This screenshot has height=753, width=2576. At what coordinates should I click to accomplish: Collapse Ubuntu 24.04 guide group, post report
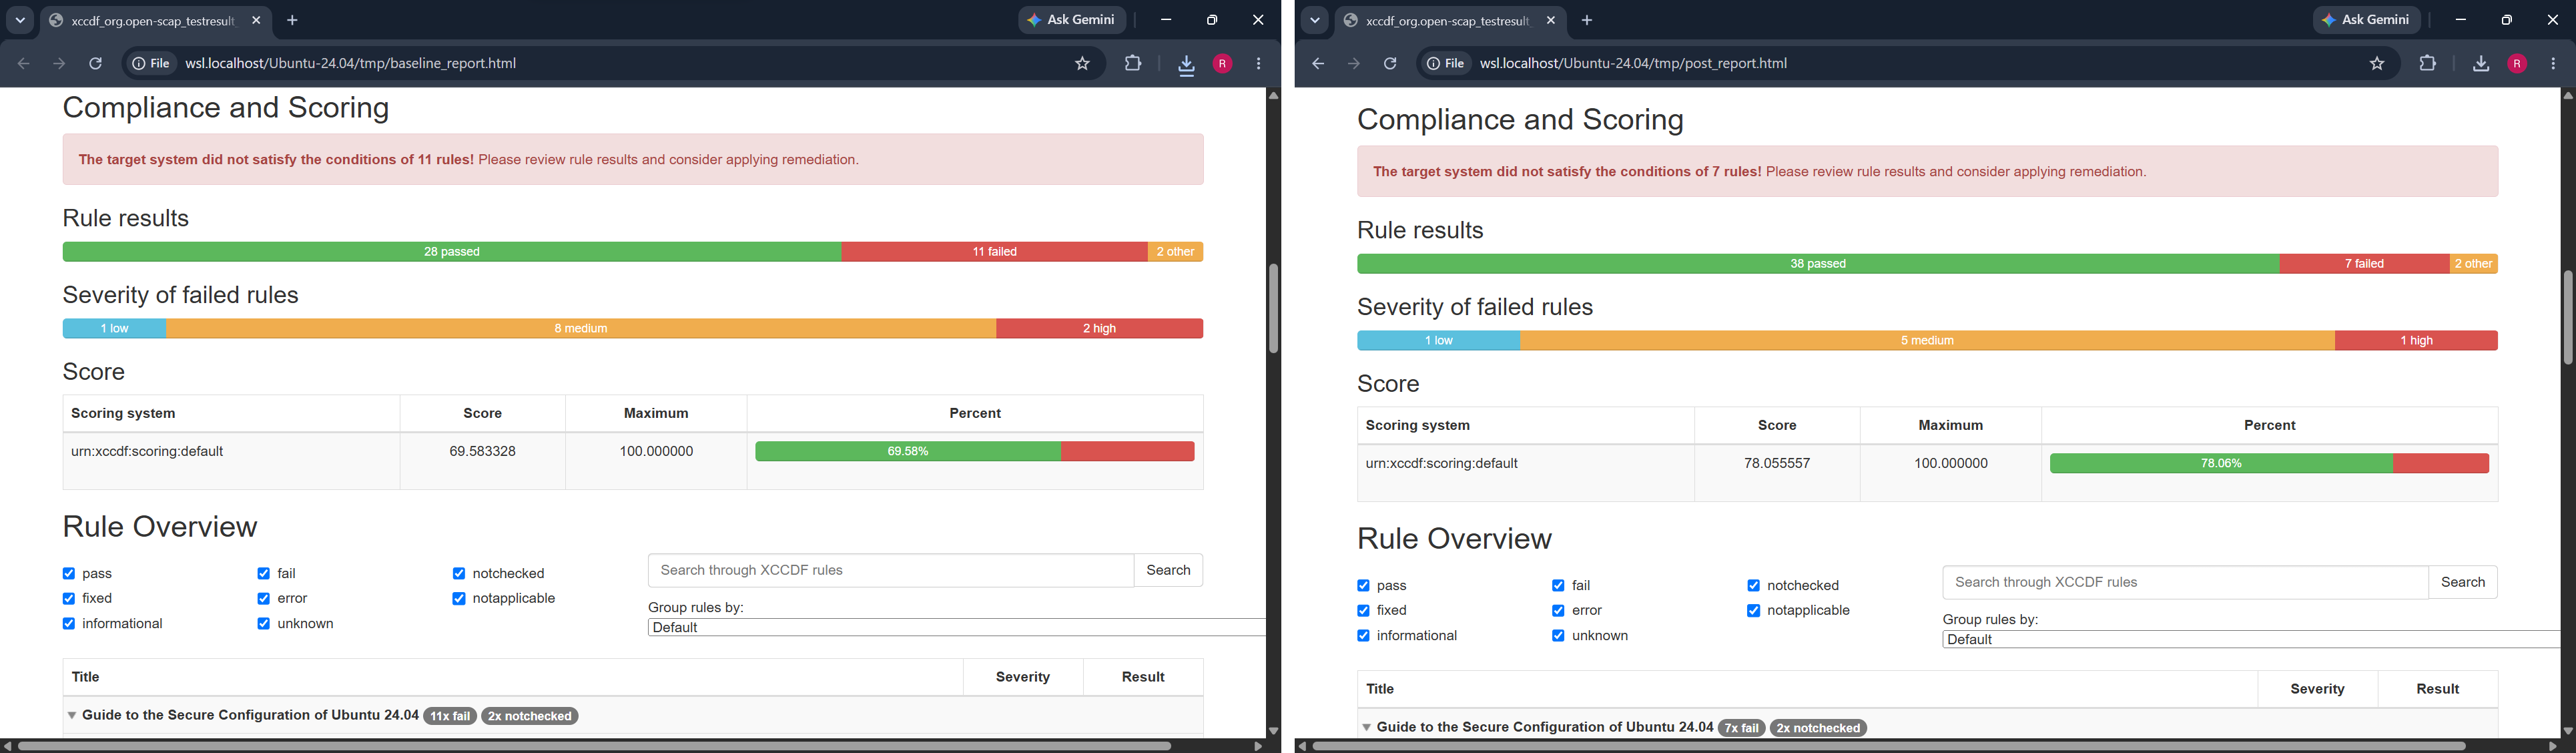[1366, 727]
